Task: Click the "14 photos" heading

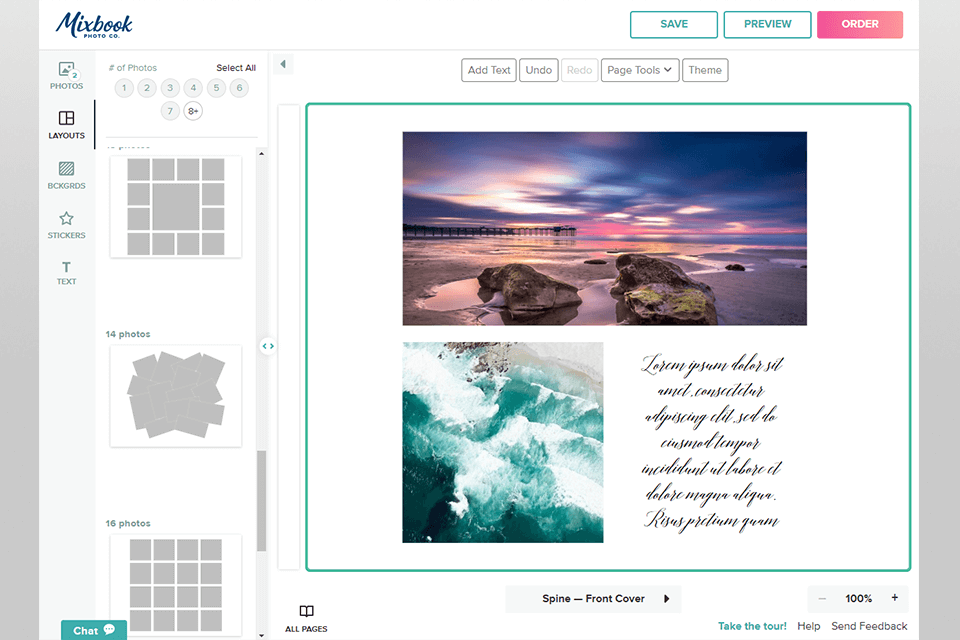Action: coord(128,334)
